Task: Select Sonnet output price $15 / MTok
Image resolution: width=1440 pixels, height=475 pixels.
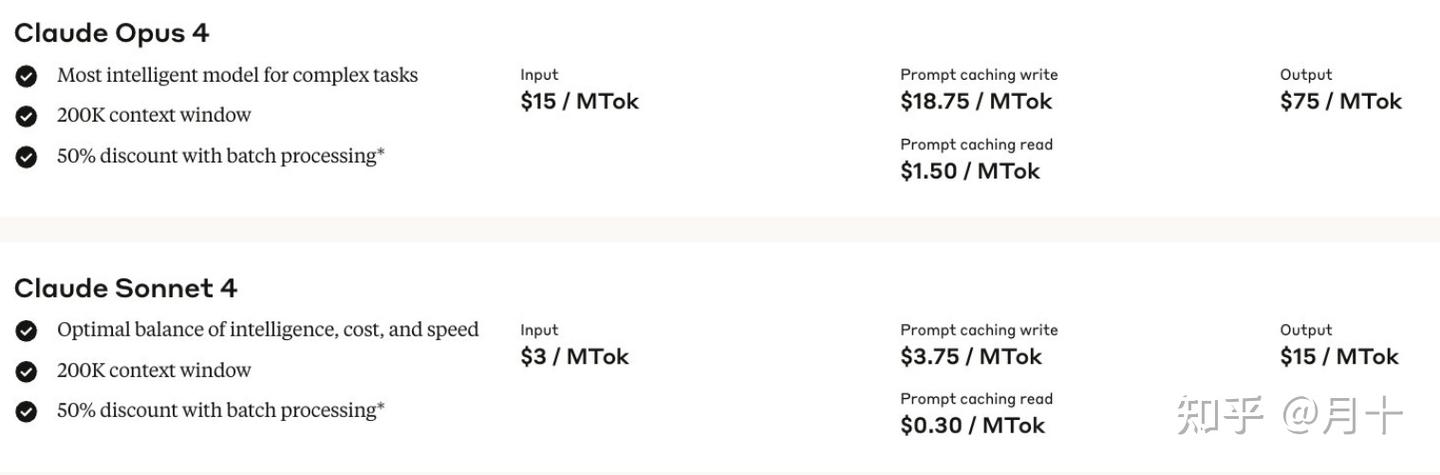Action: point(1339,356)
